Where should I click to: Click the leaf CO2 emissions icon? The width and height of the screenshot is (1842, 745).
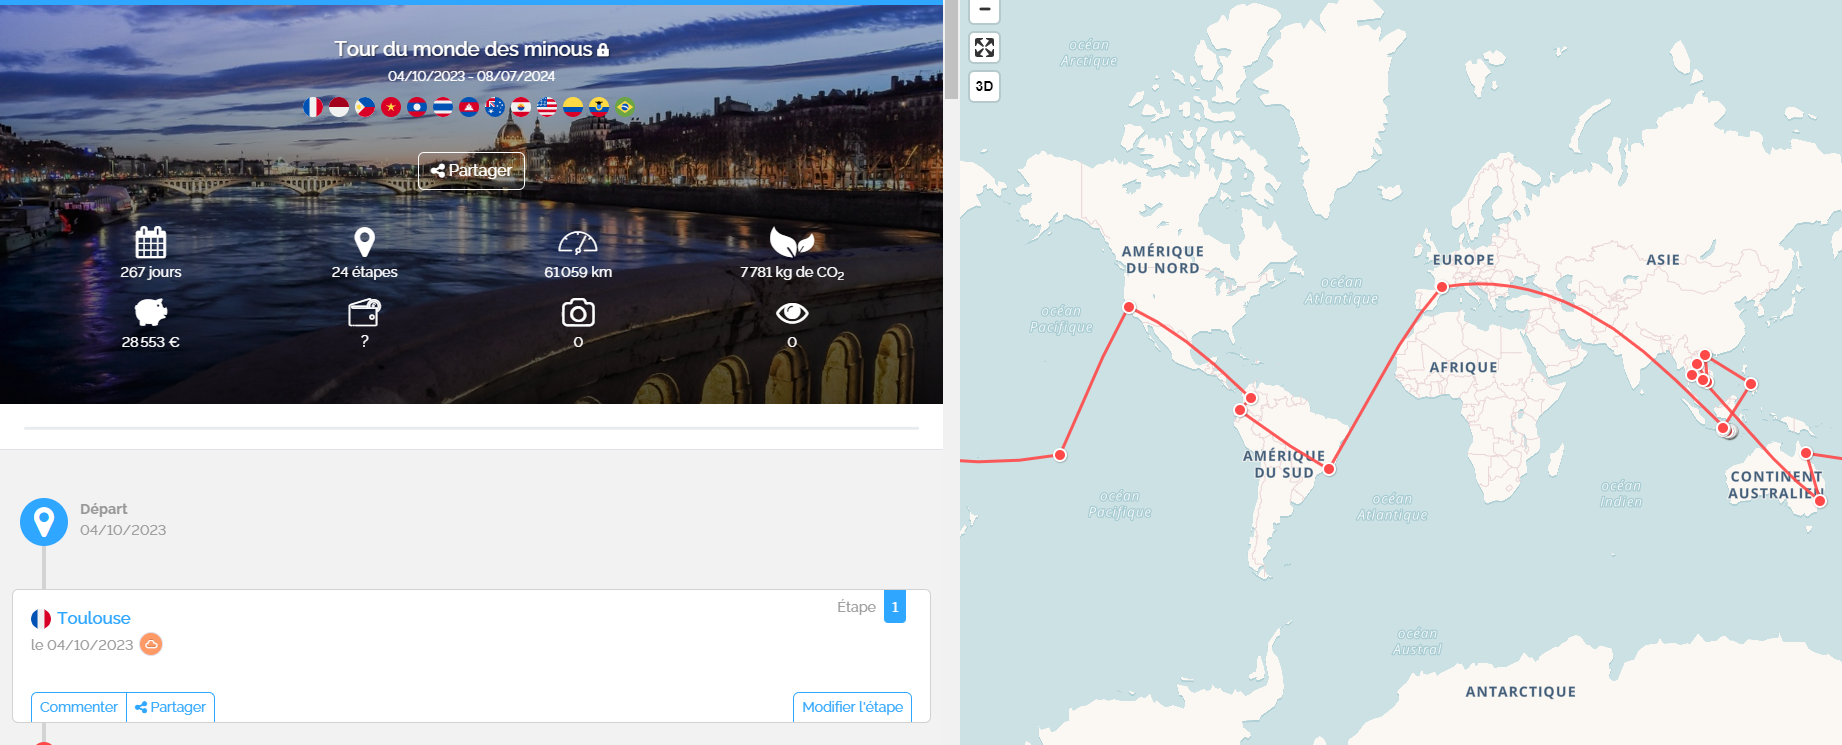(792, 242)
